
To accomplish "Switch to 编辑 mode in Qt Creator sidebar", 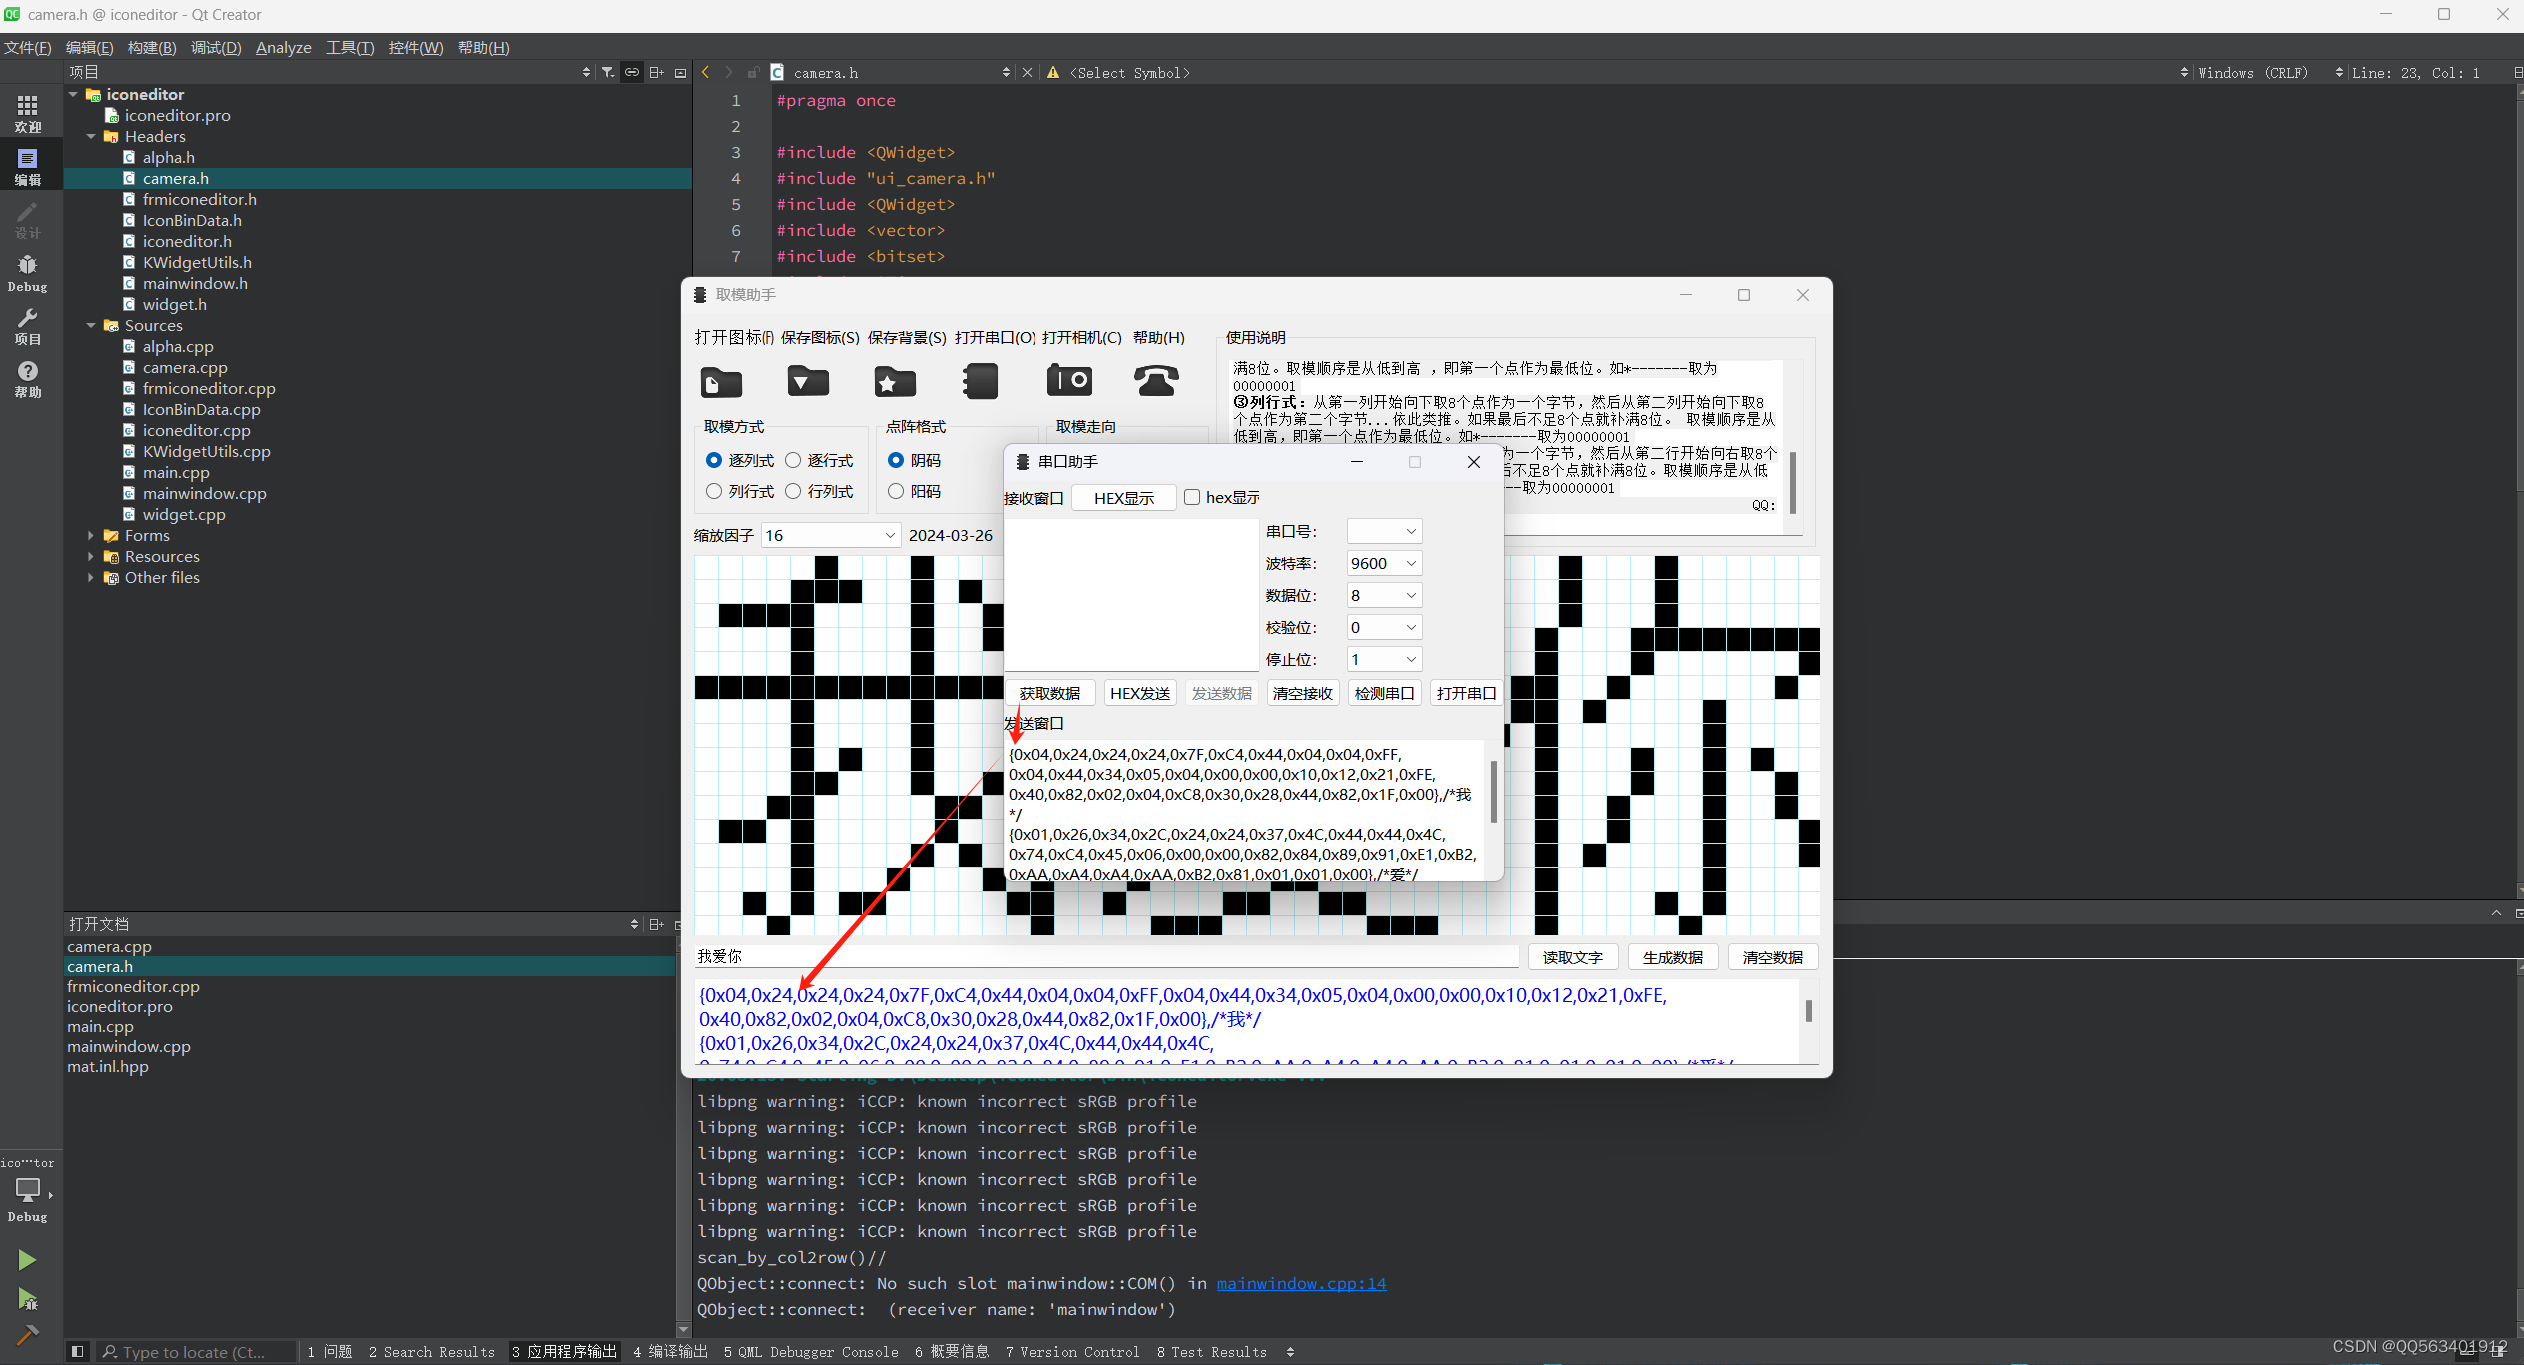I will 27,165.
